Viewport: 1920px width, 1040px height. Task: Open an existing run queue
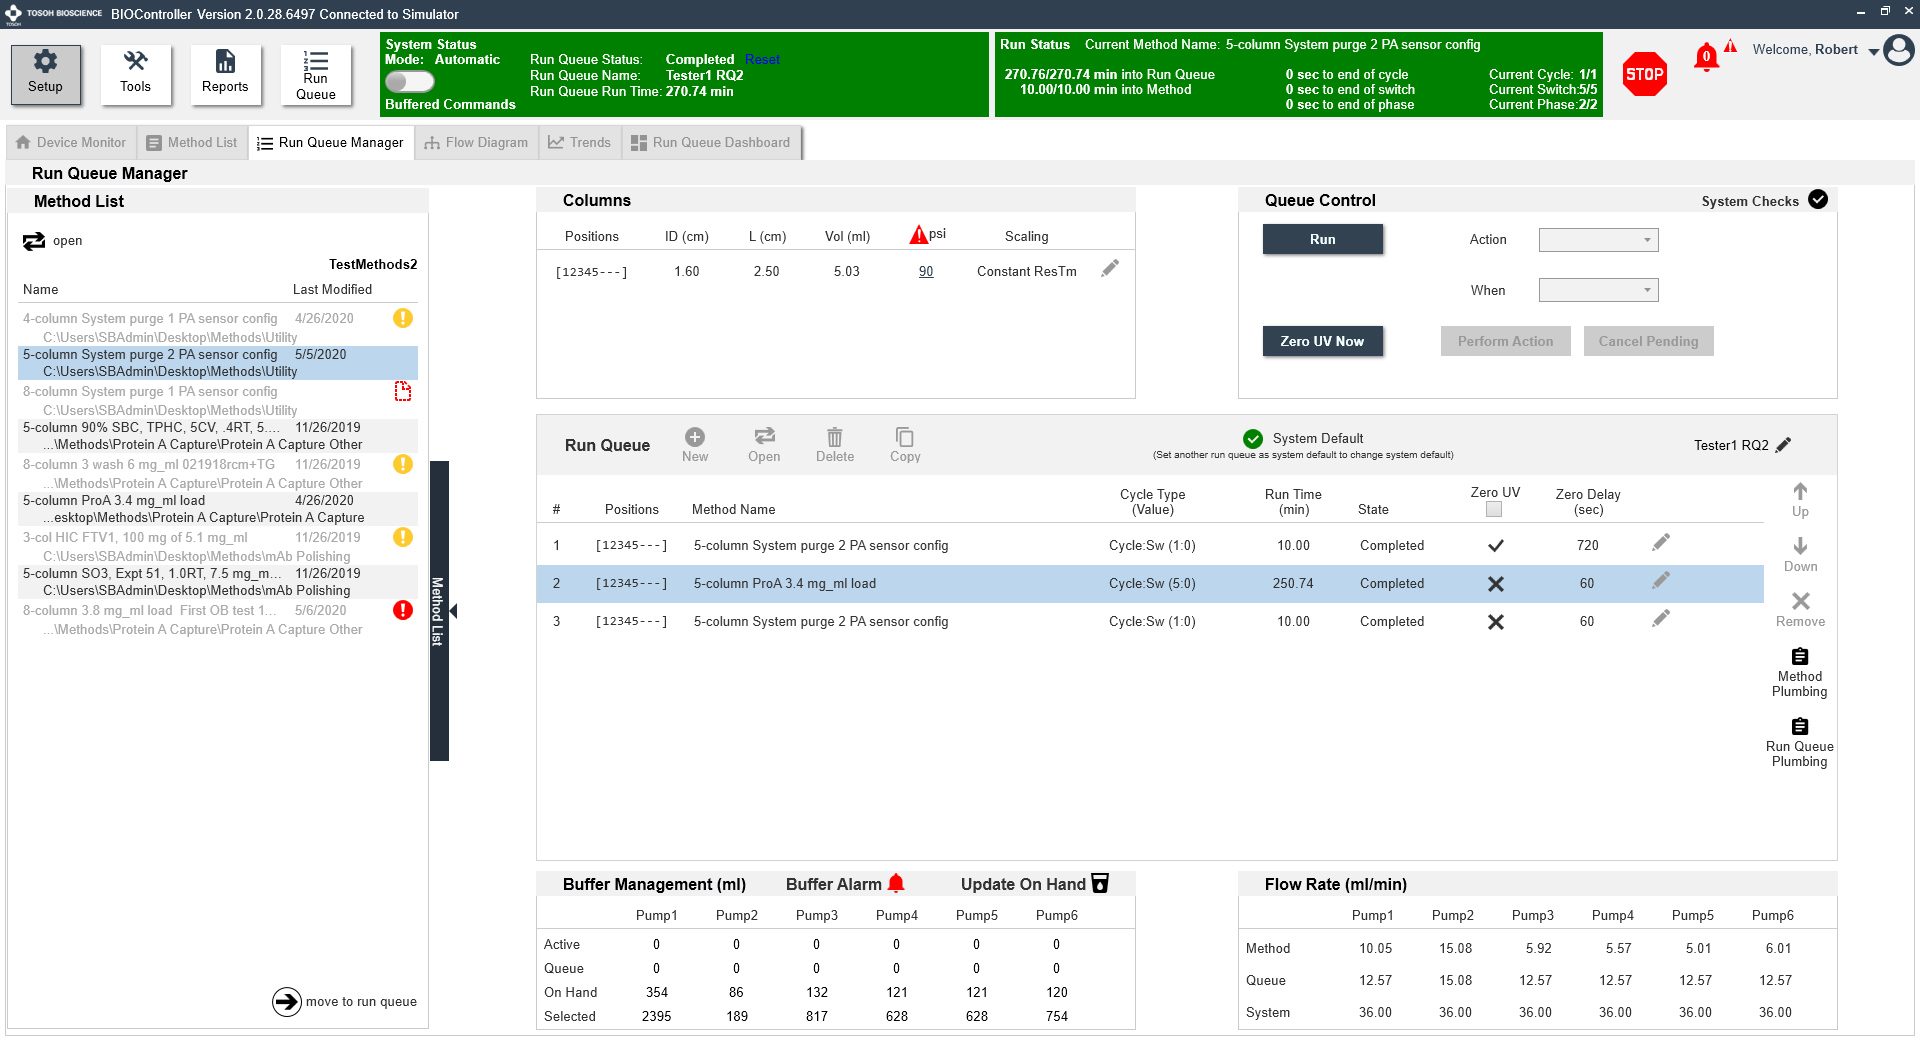click(x=764, y=445)
